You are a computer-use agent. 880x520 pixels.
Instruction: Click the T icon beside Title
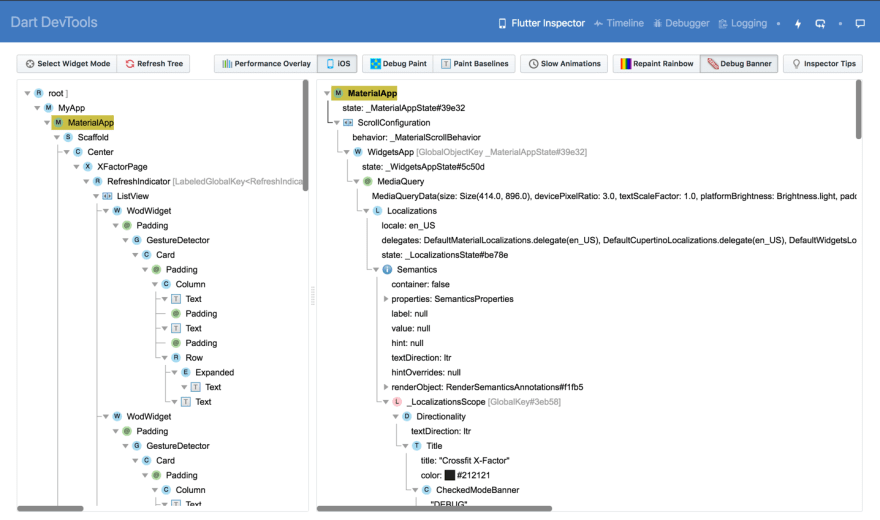tap(416, 445)
